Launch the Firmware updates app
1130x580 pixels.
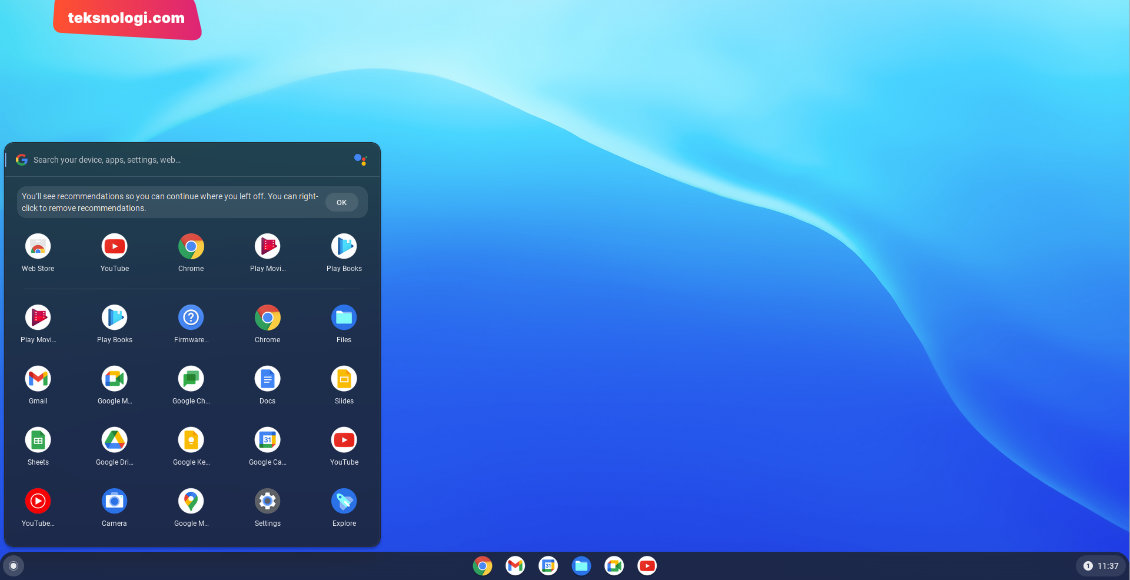click(x=191, y=318)
